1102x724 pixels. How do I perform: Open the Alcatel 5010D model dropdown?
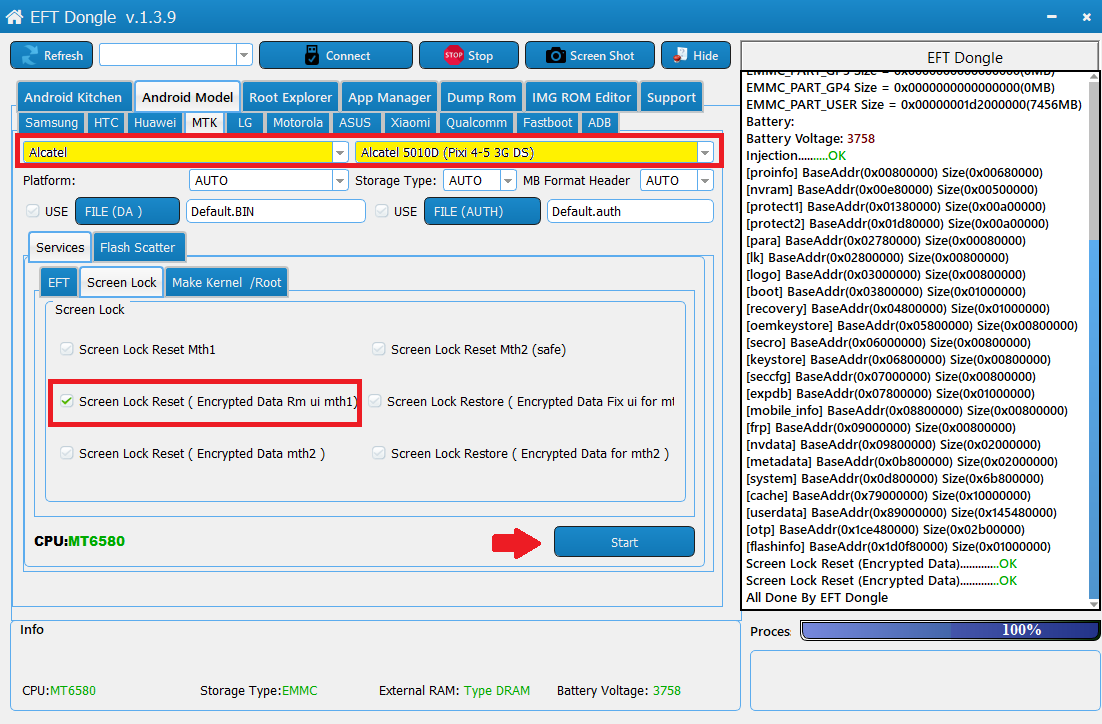click(x=705, y=153)
